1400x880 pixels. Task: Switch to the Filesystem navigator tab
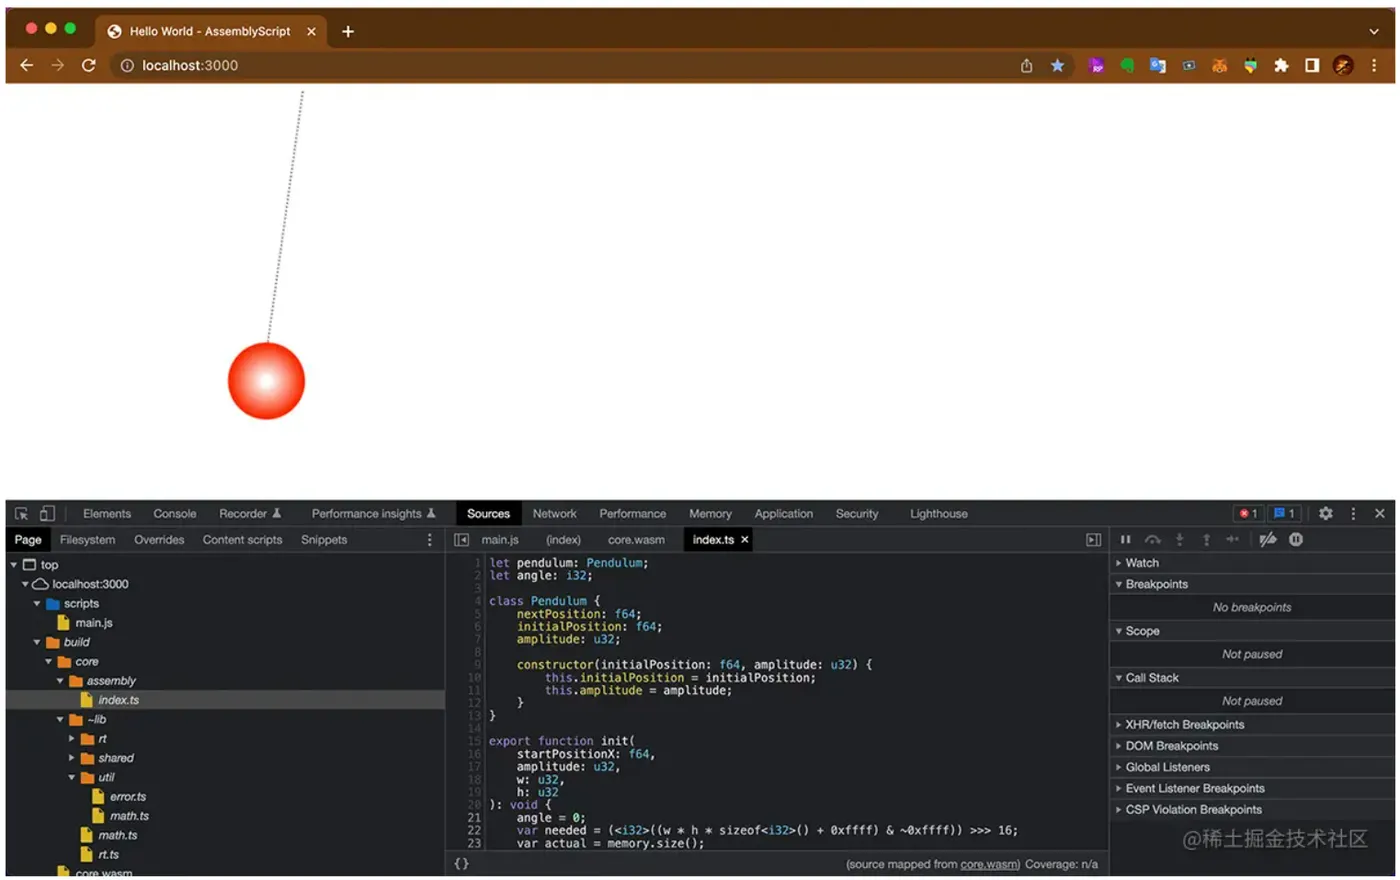pos(87,540)
